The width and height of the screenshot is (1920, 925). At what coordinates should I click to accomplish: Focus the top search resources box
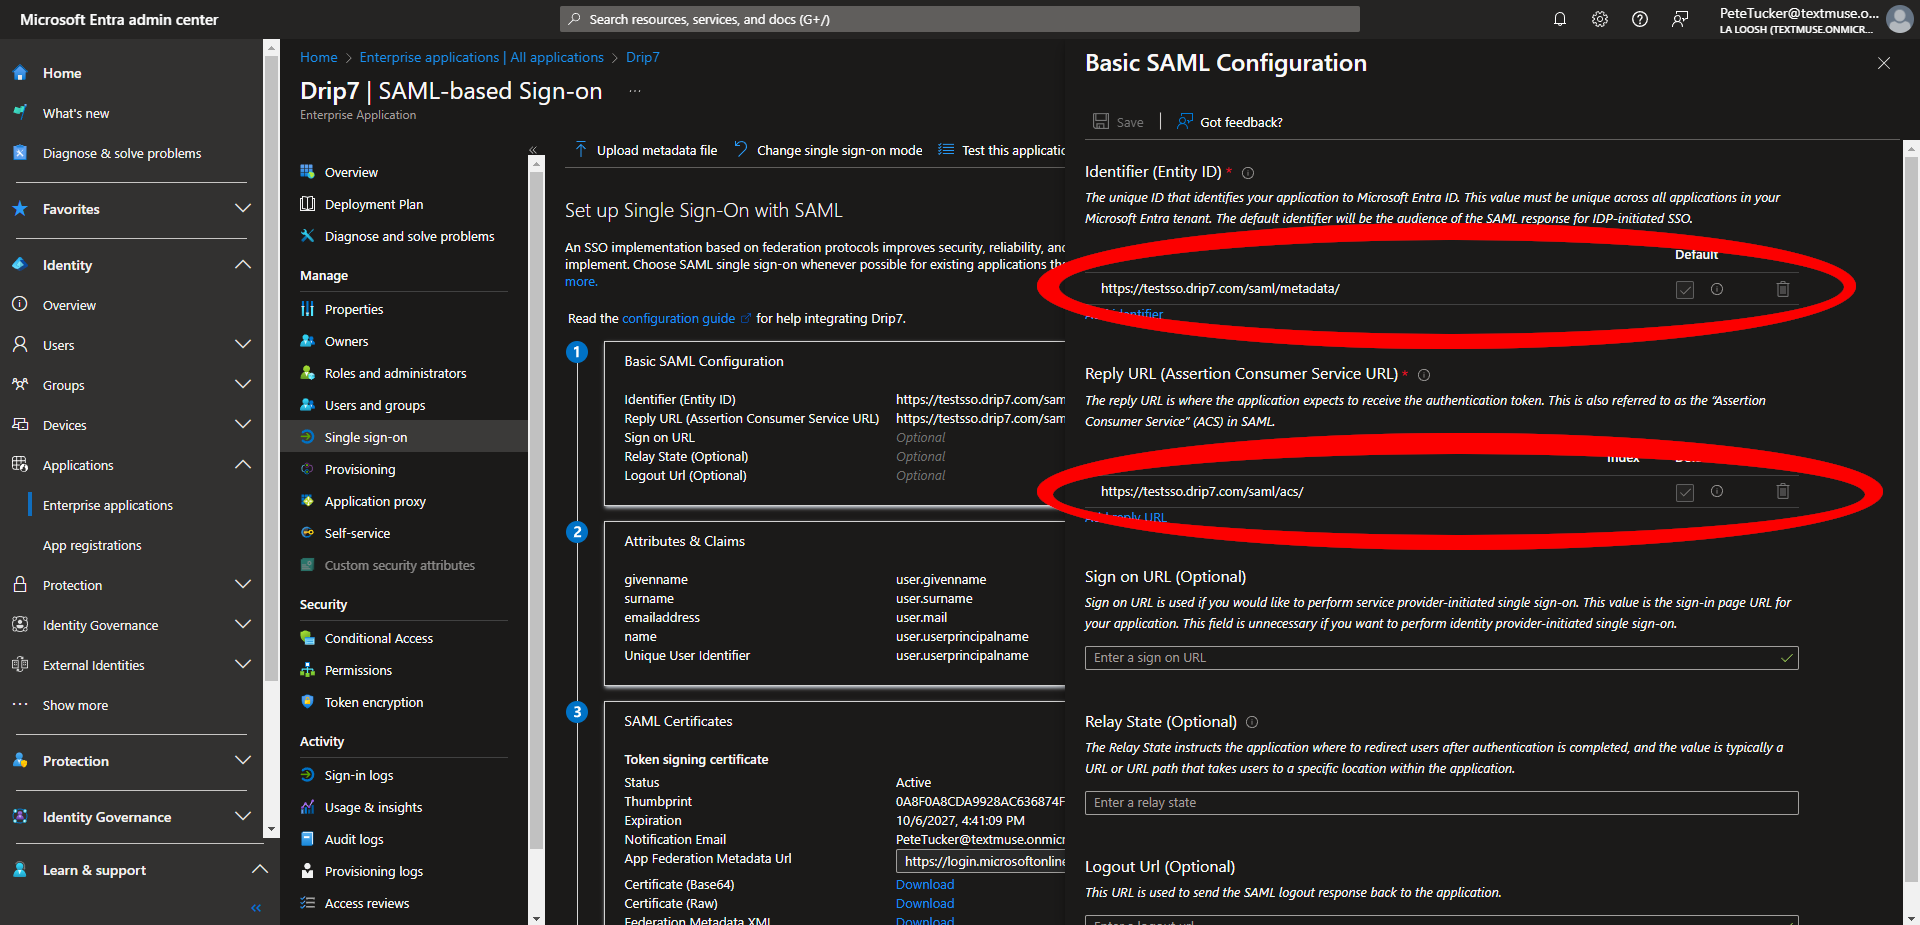[x=960, y=19]
